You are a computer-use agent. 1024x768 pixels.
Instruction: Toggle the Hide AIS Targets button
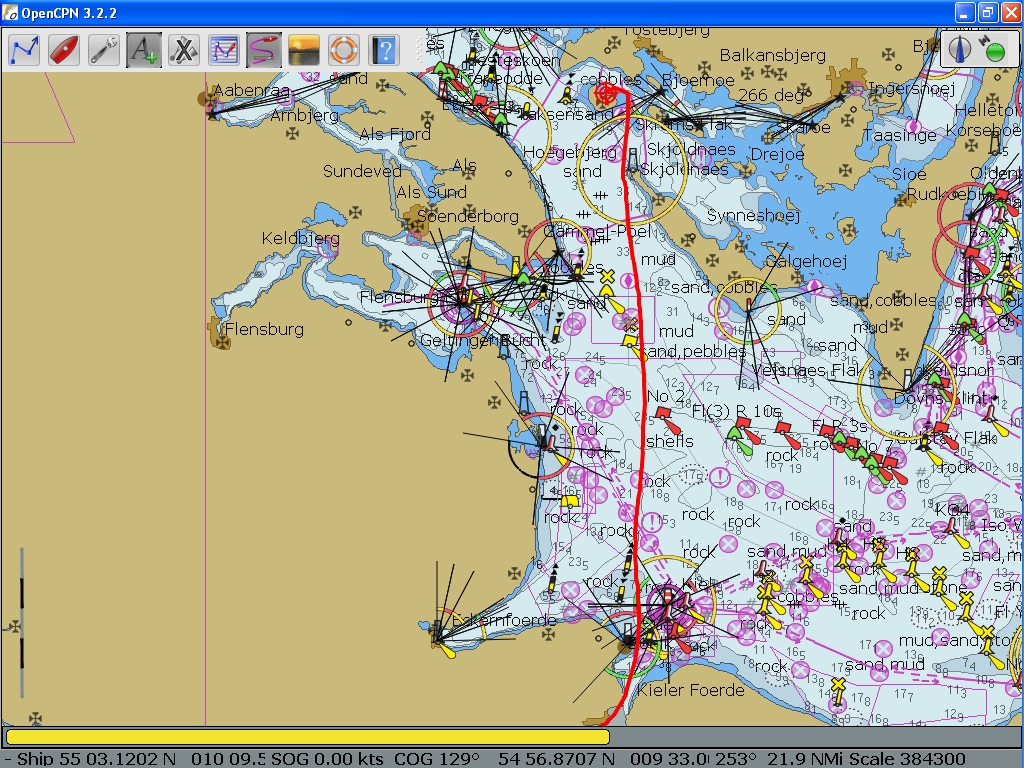tap(184, 49)
